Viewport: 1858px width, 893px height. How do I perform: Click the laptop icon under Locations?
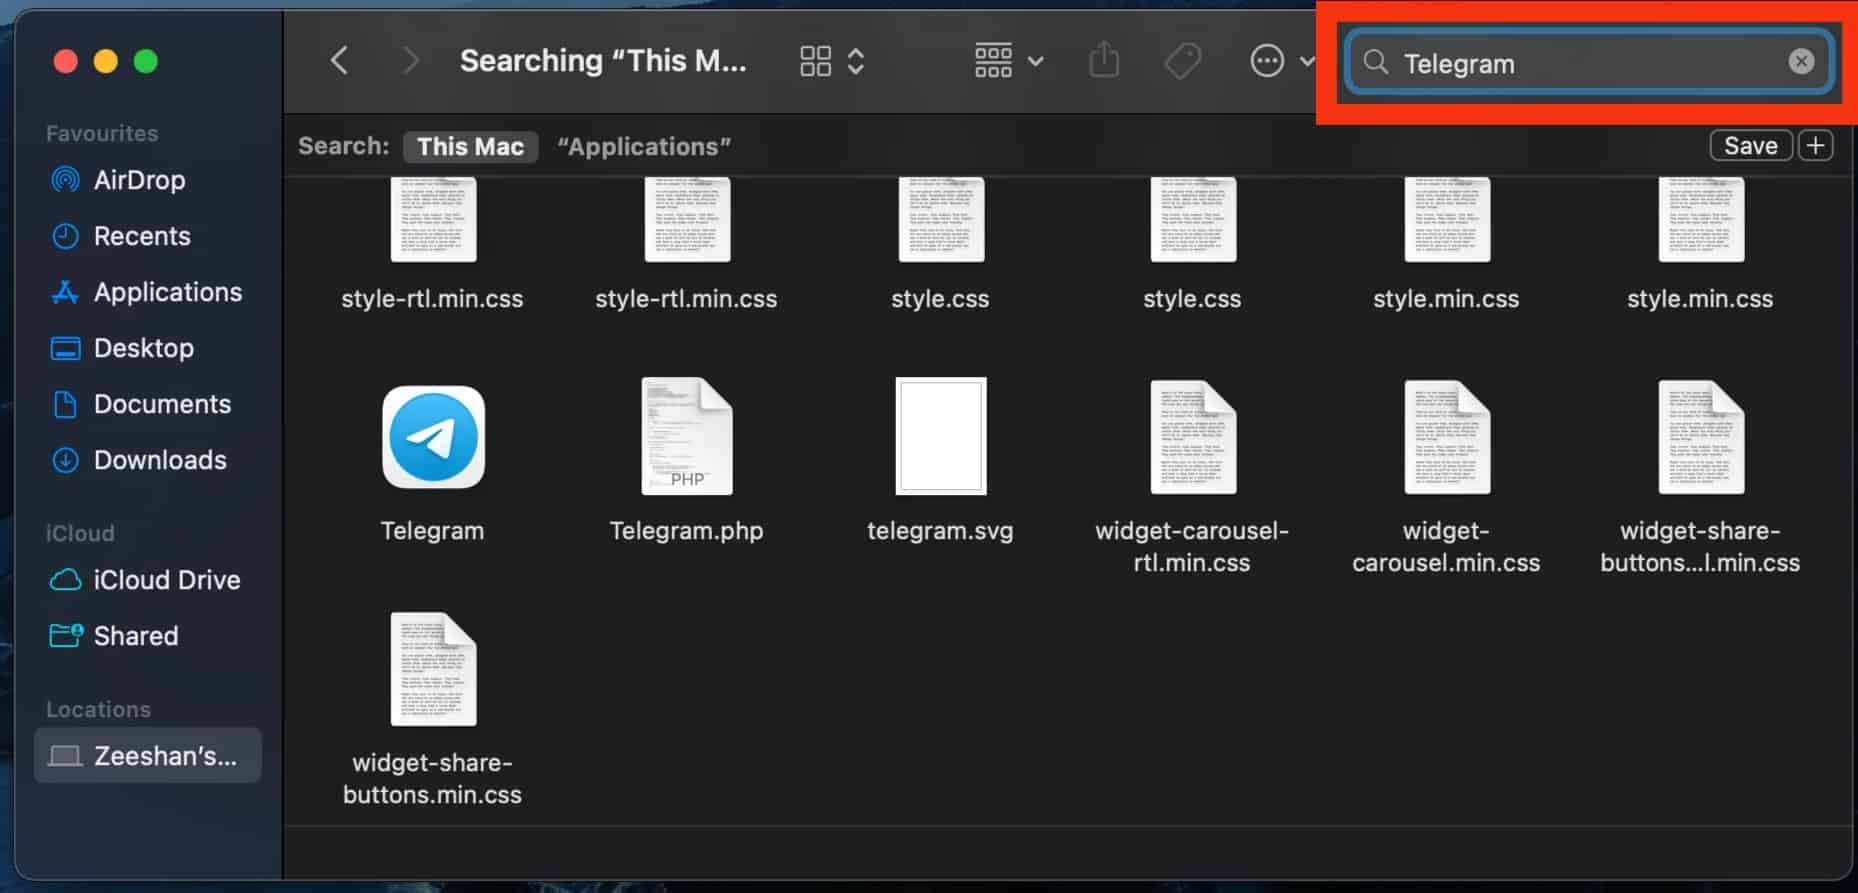65,756
